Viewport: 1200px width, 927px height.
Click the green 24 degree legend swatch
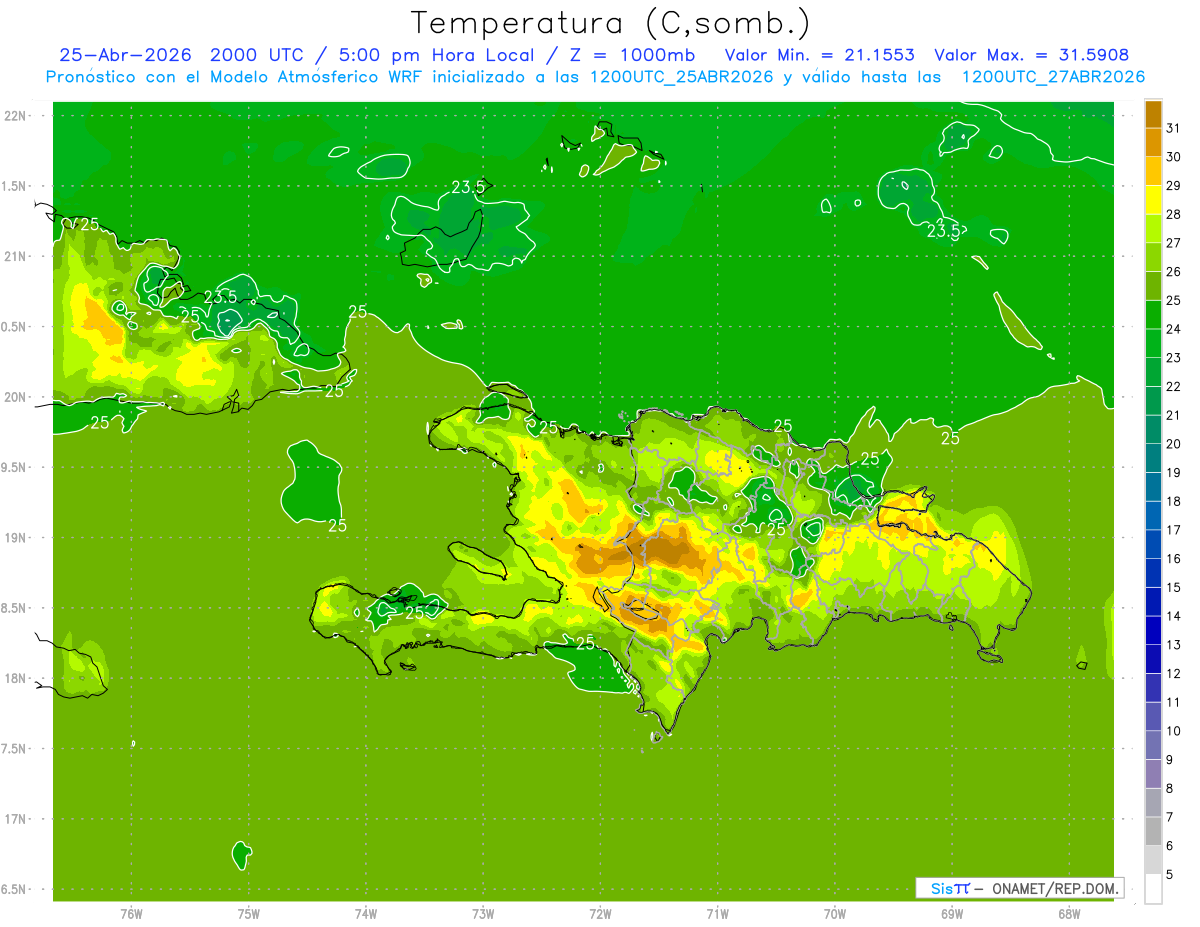coord(1153,315)
